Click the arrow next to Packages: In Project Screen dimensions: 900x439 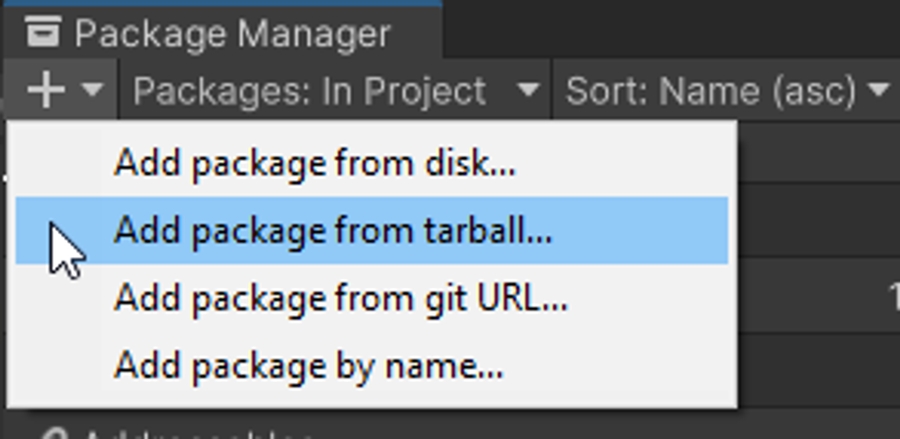point(528,92)
